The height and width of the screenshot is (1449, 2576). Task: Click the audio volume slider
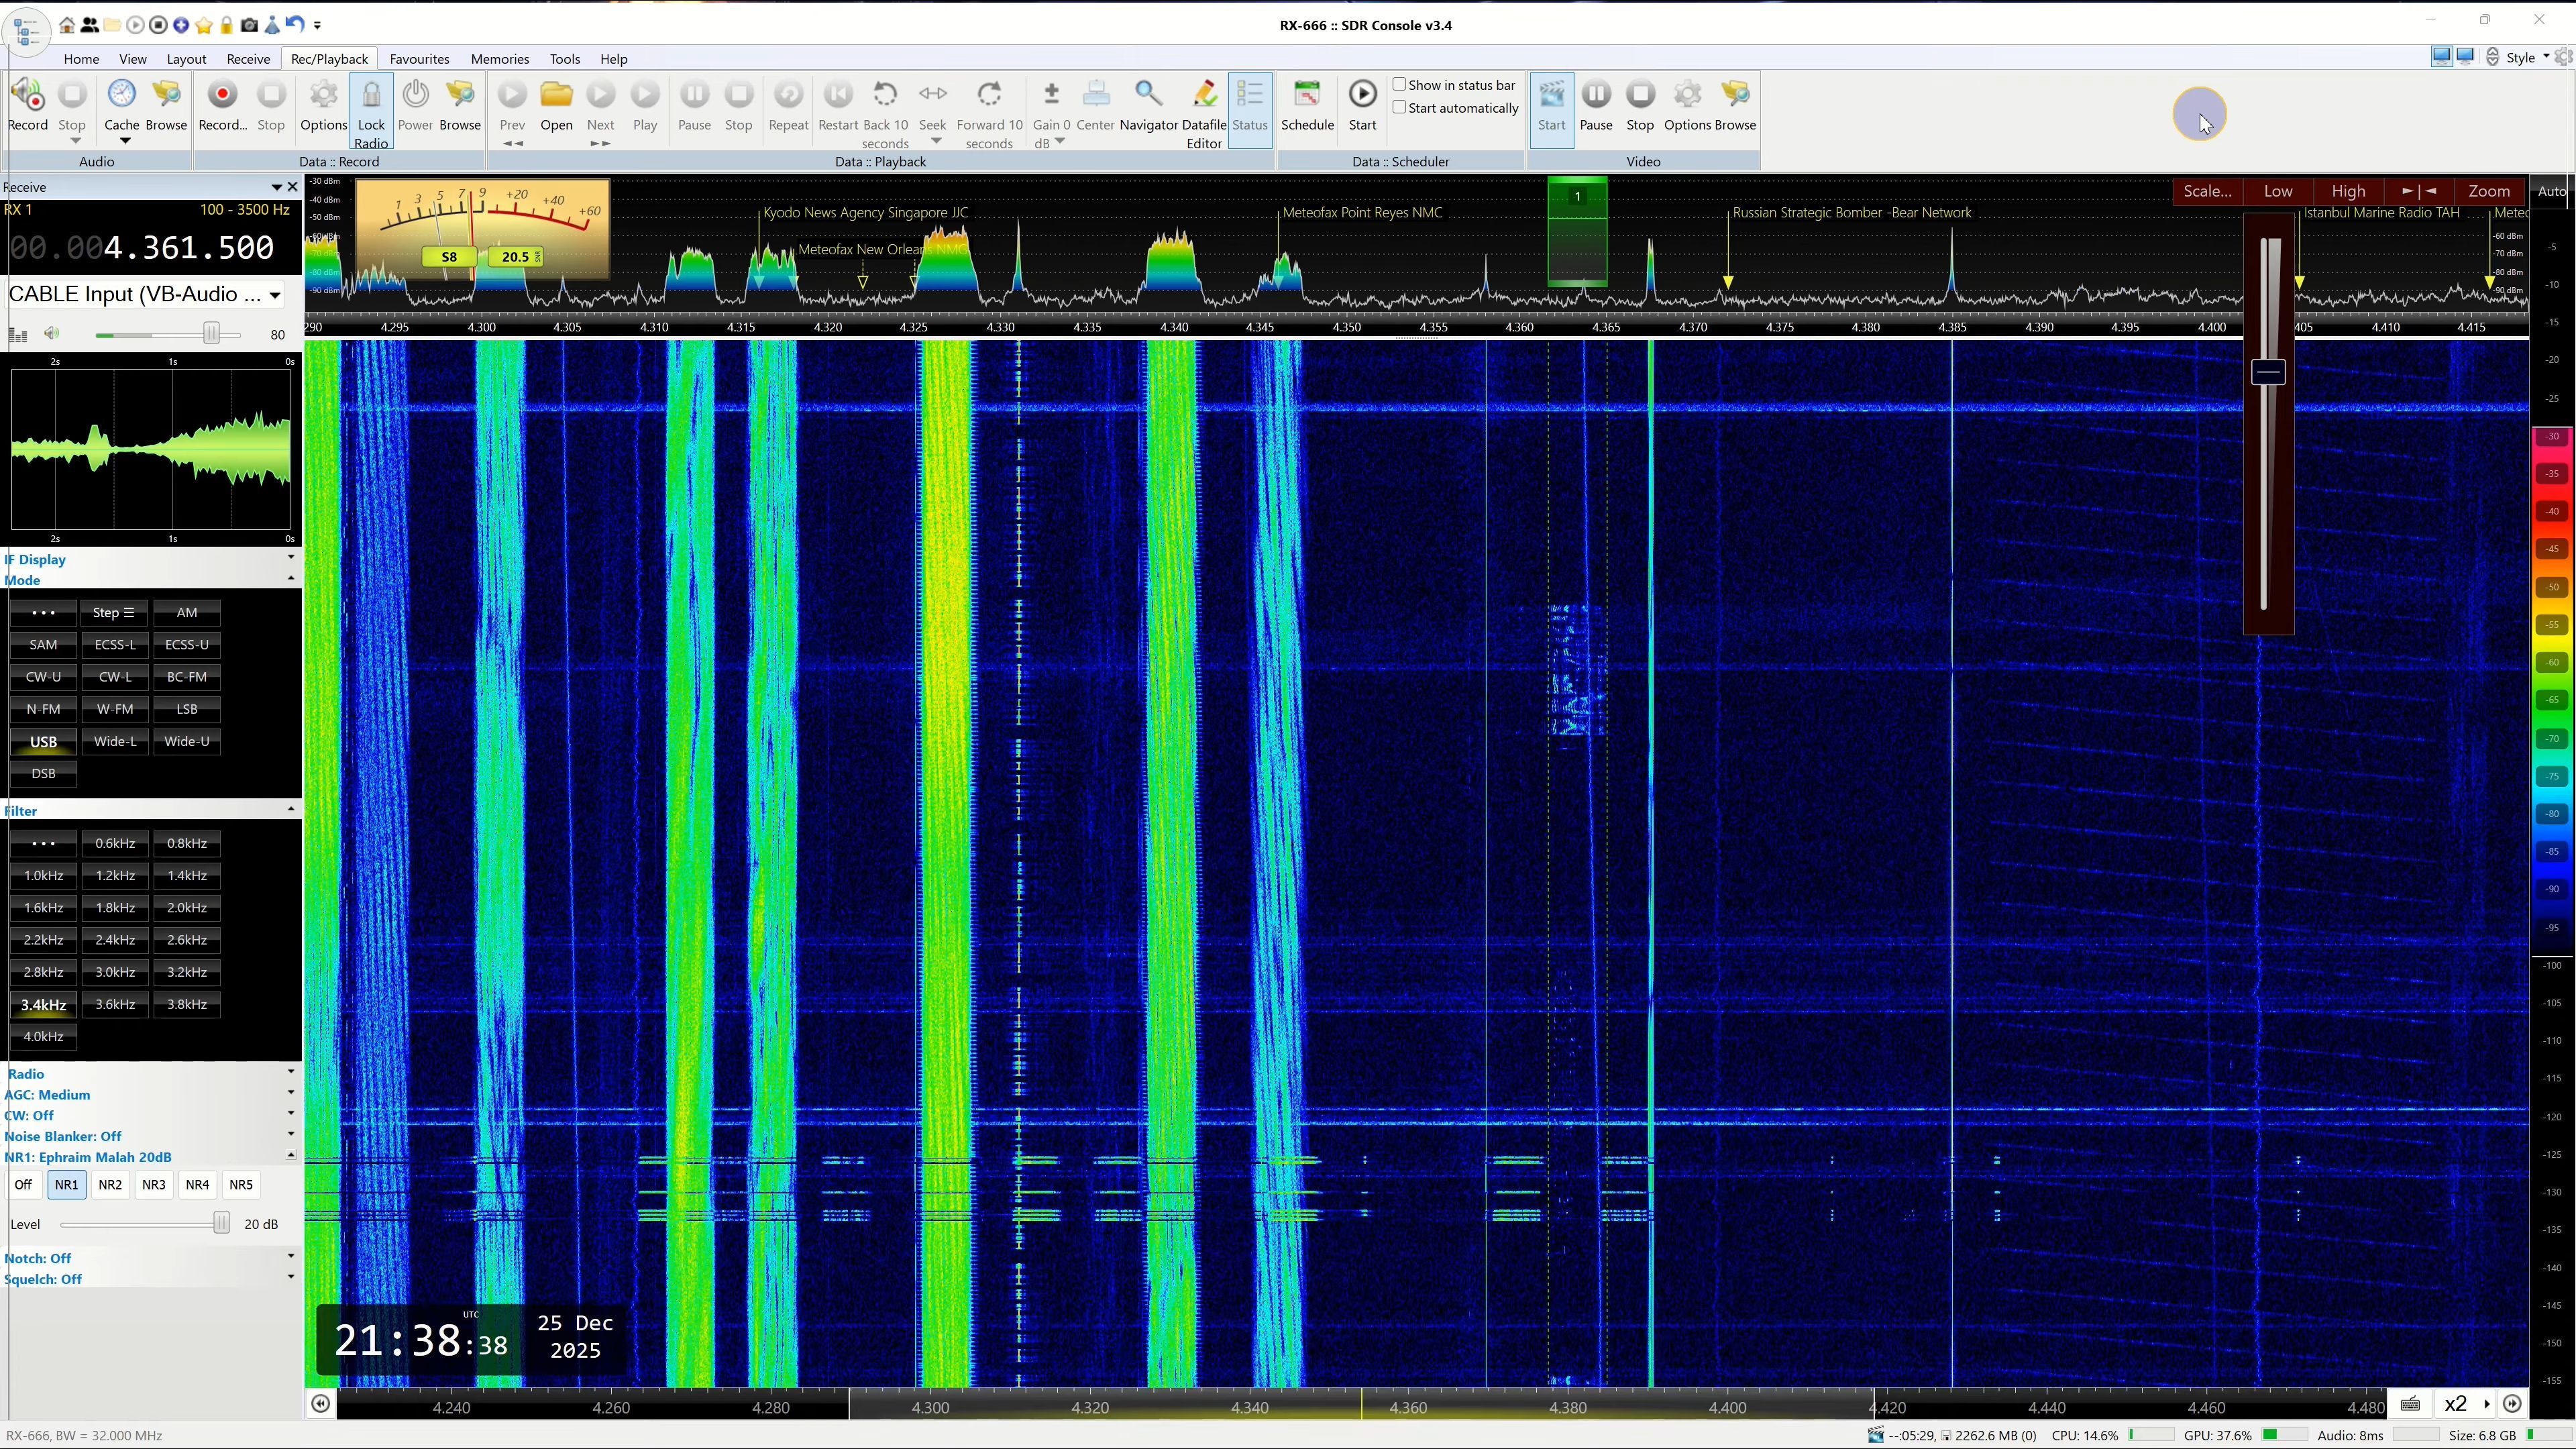pos(211,334)
